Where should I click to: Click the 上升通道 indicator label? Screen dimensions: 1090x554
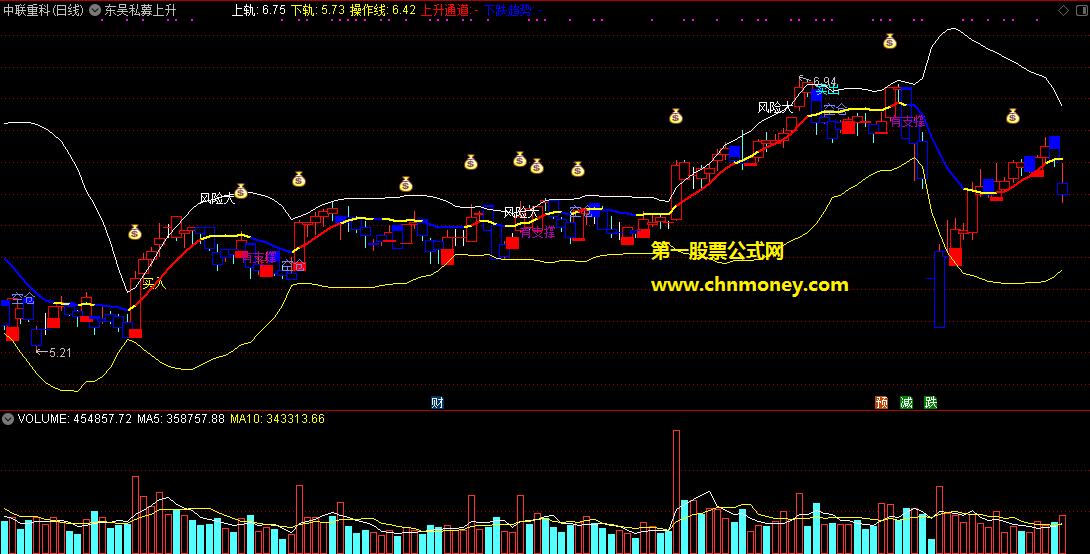coord(449,10)
